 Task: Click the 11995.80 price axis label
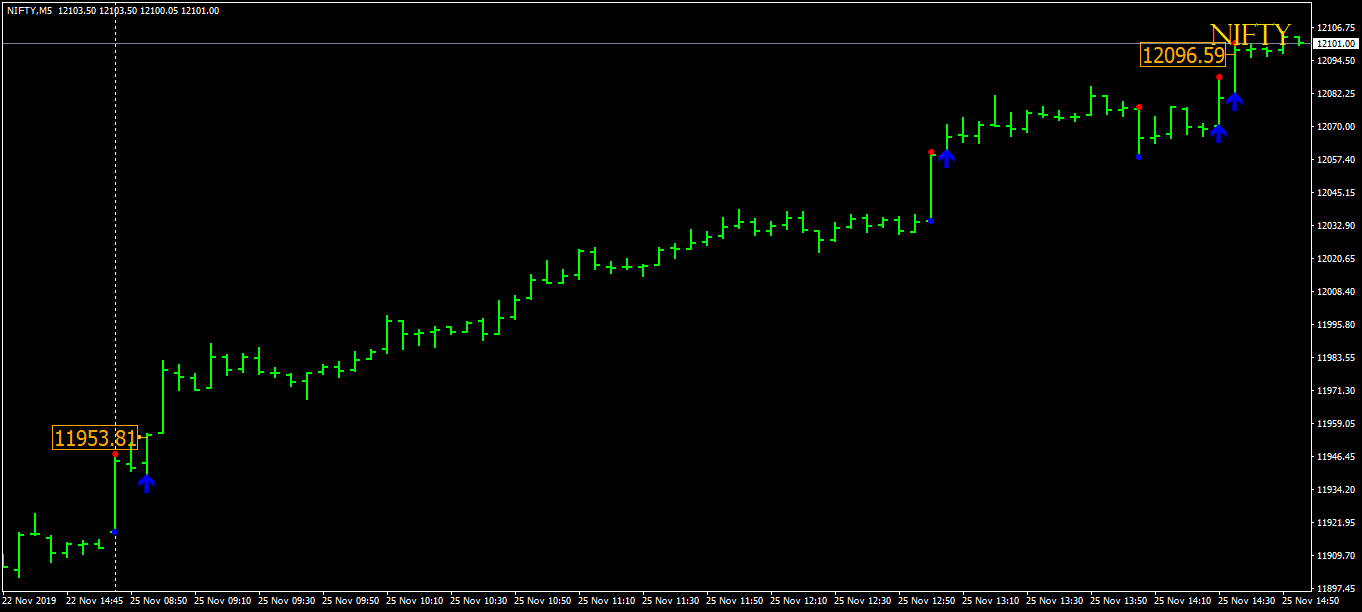(1337, 325)
